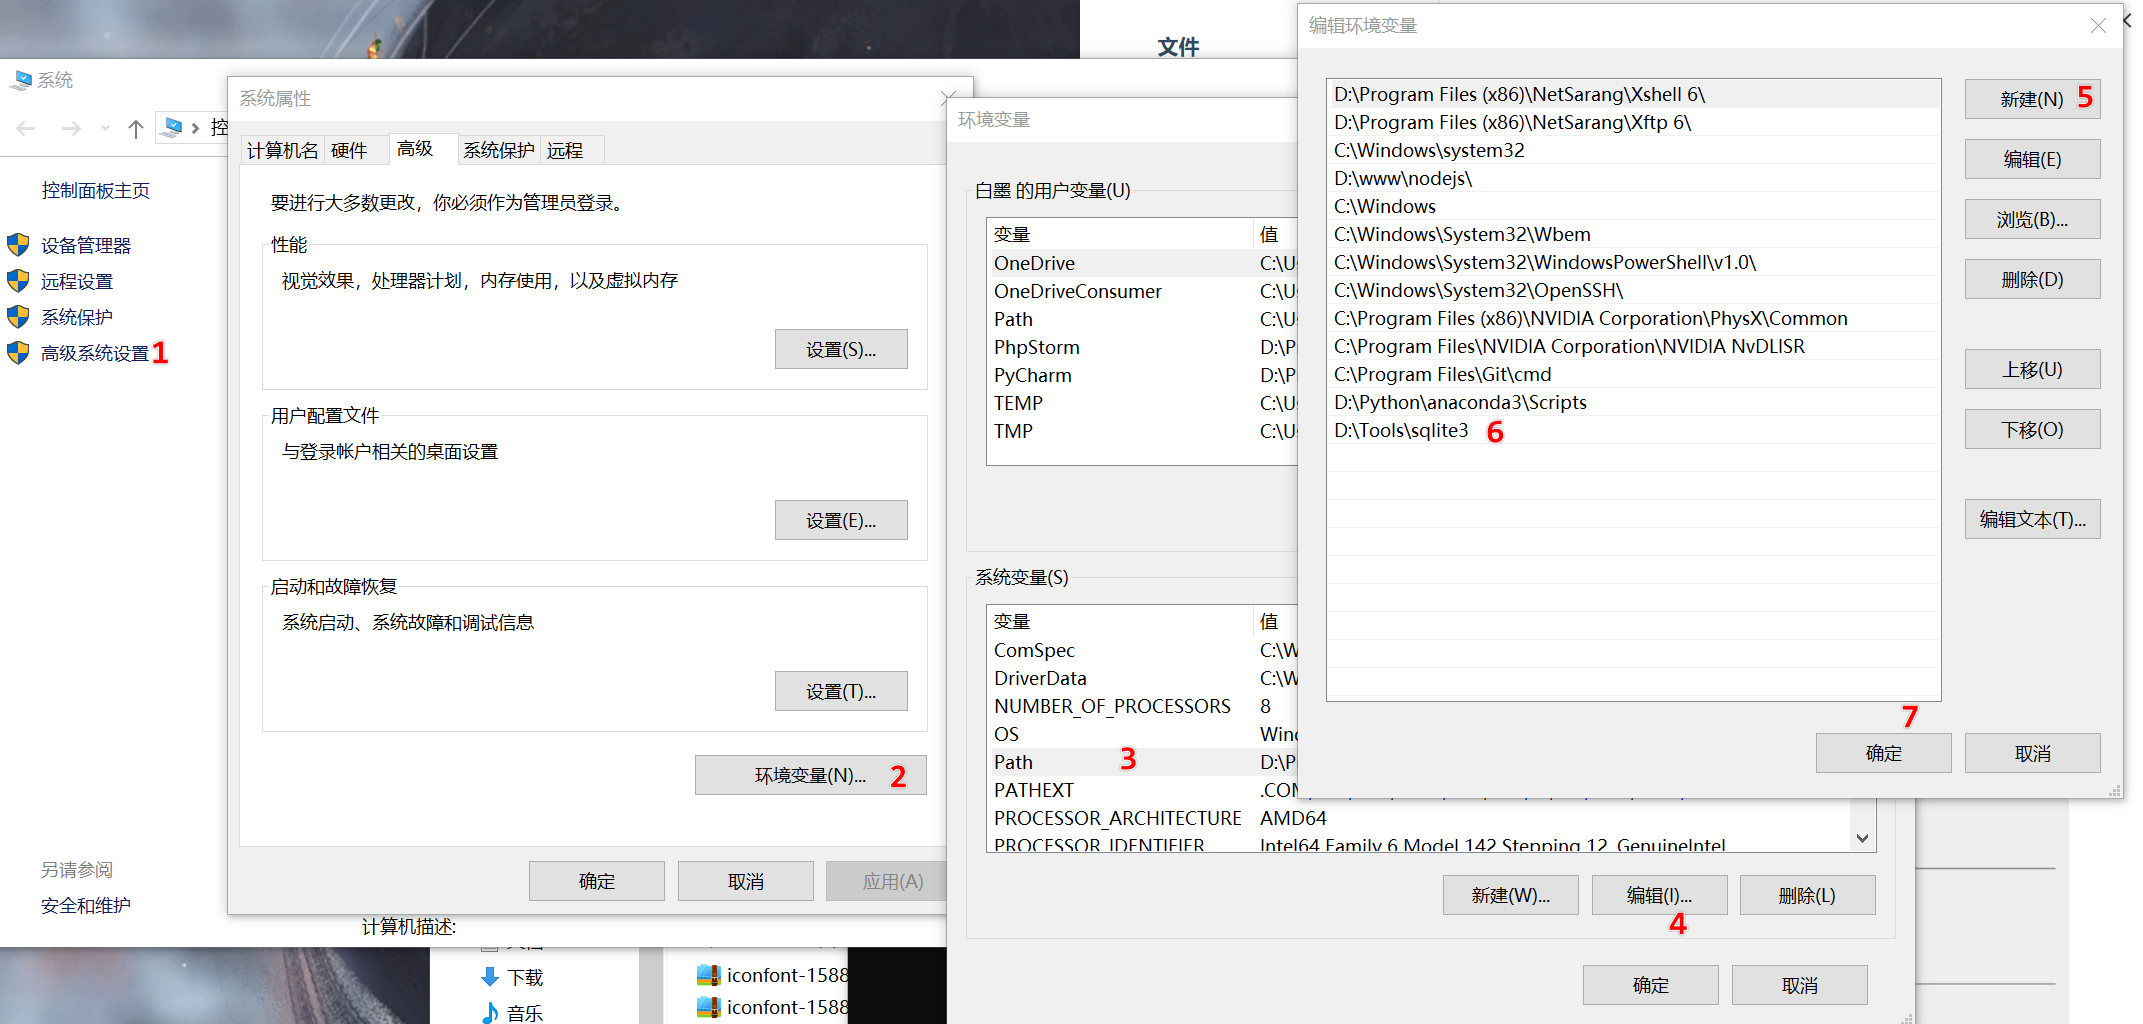Click back arrow in System window

point(27,128)
